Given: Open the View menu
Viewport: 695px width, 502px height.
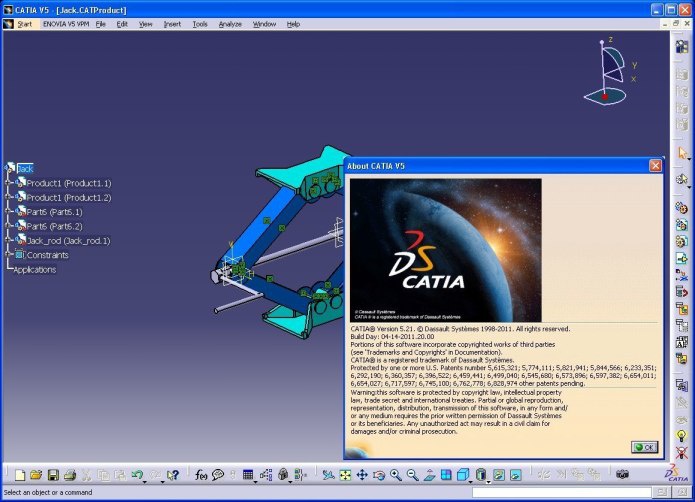Looking at the screenshot, I should coord(145,24).
